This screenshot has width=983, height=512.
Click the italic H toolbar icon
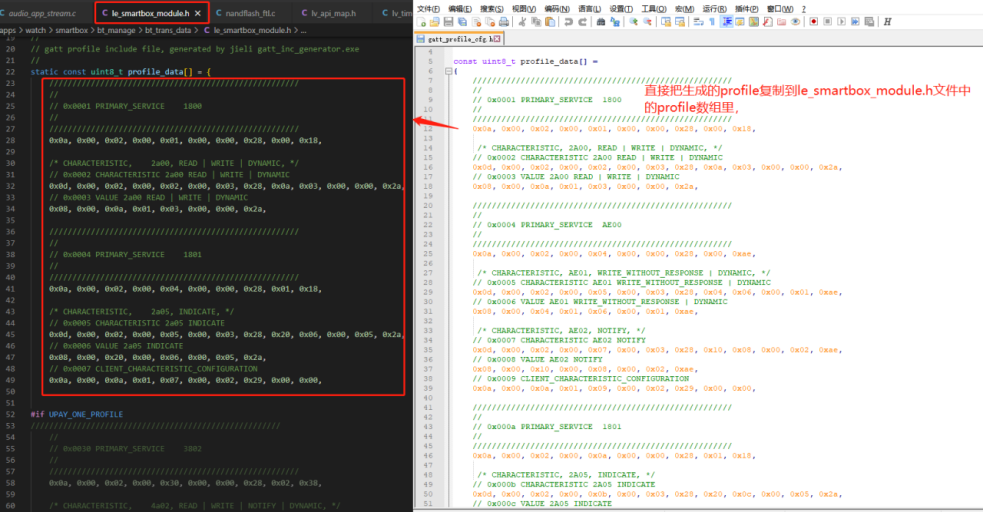(x=887, y=22)
